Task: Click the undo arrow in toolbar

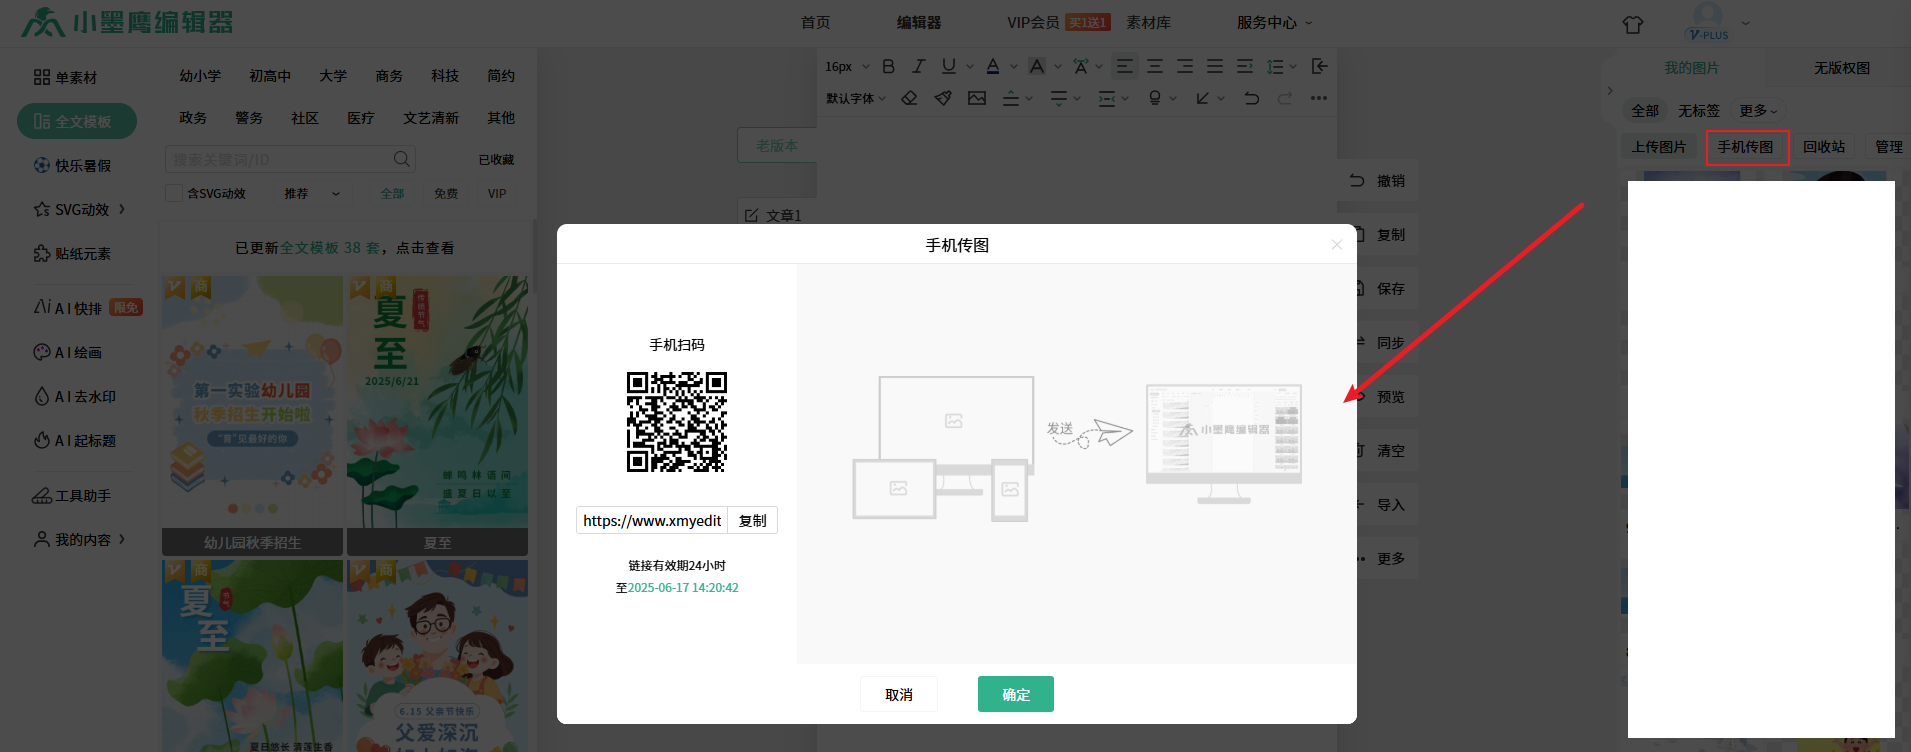Action: [x=1251, y=98]
